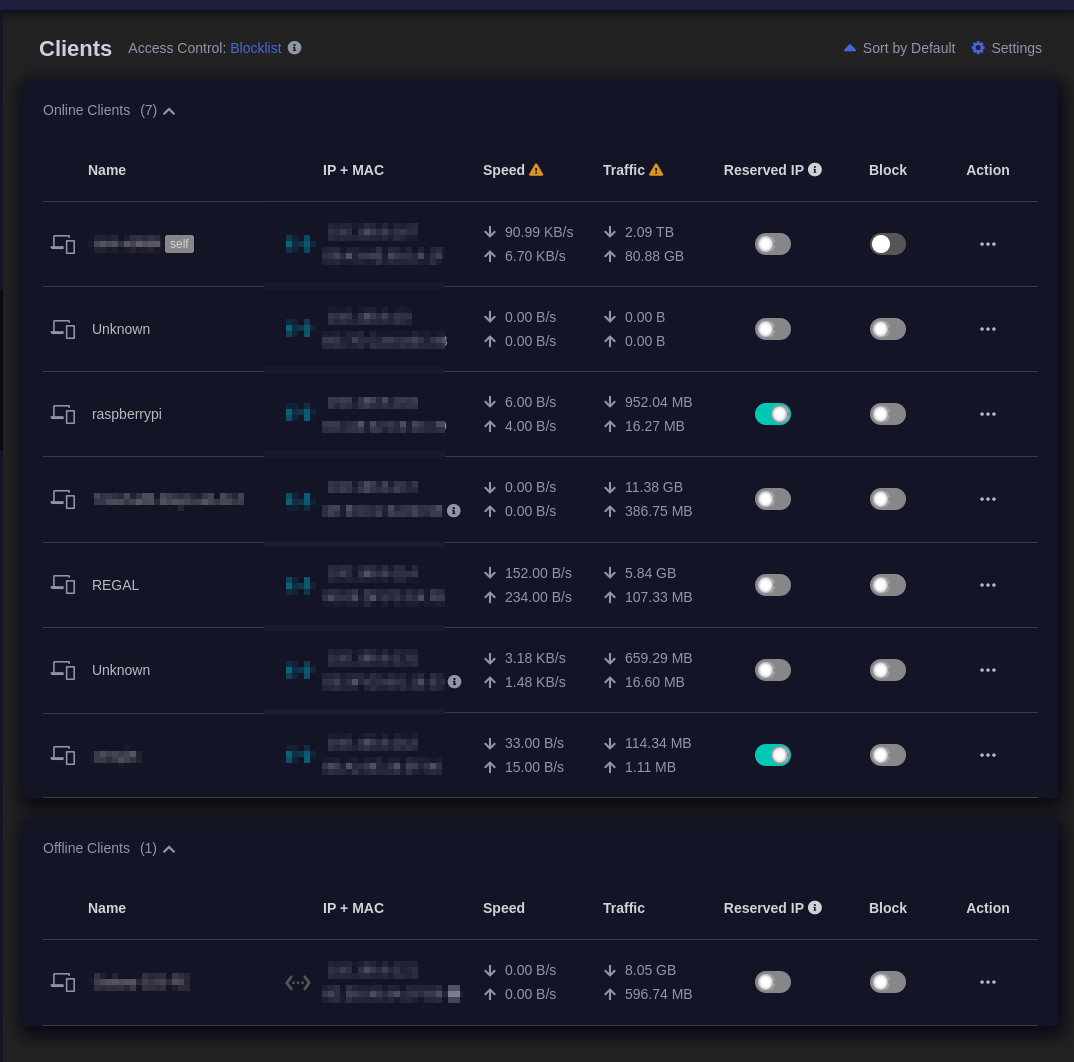Block the offline client
Image resolution: width=1074 pixels, height=1062 pixels.
pyautogui.click(x=888, y=982)
